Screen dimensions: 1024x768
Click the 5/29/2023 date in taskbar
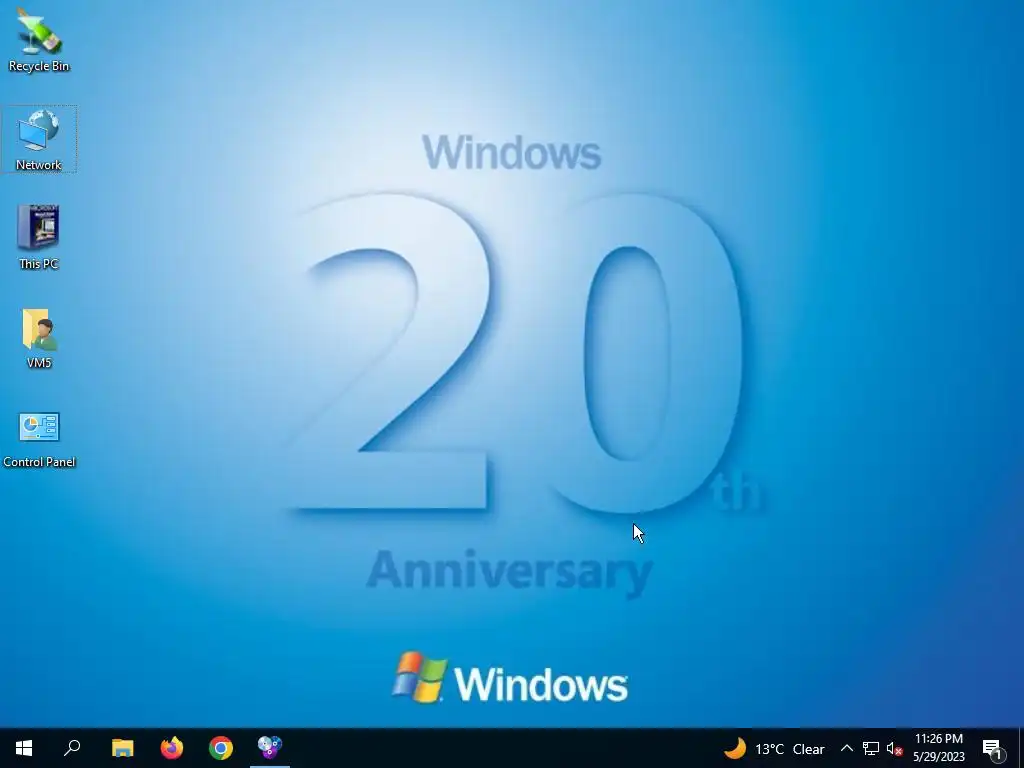point(938,757)
